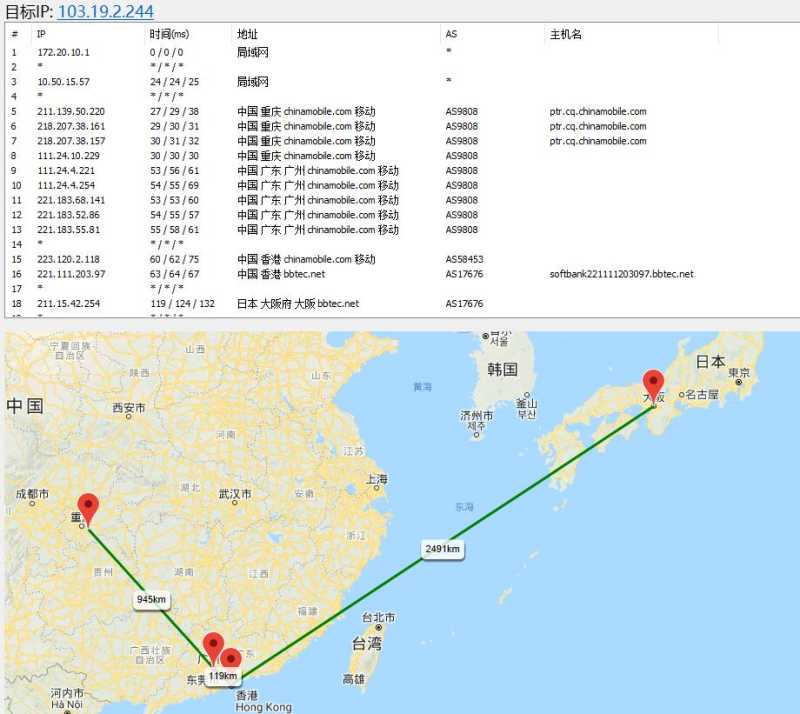The height and width of the screenshot is (714, 800).
Task: Select hop row 221.183.52.86
Action: point(402,215)
